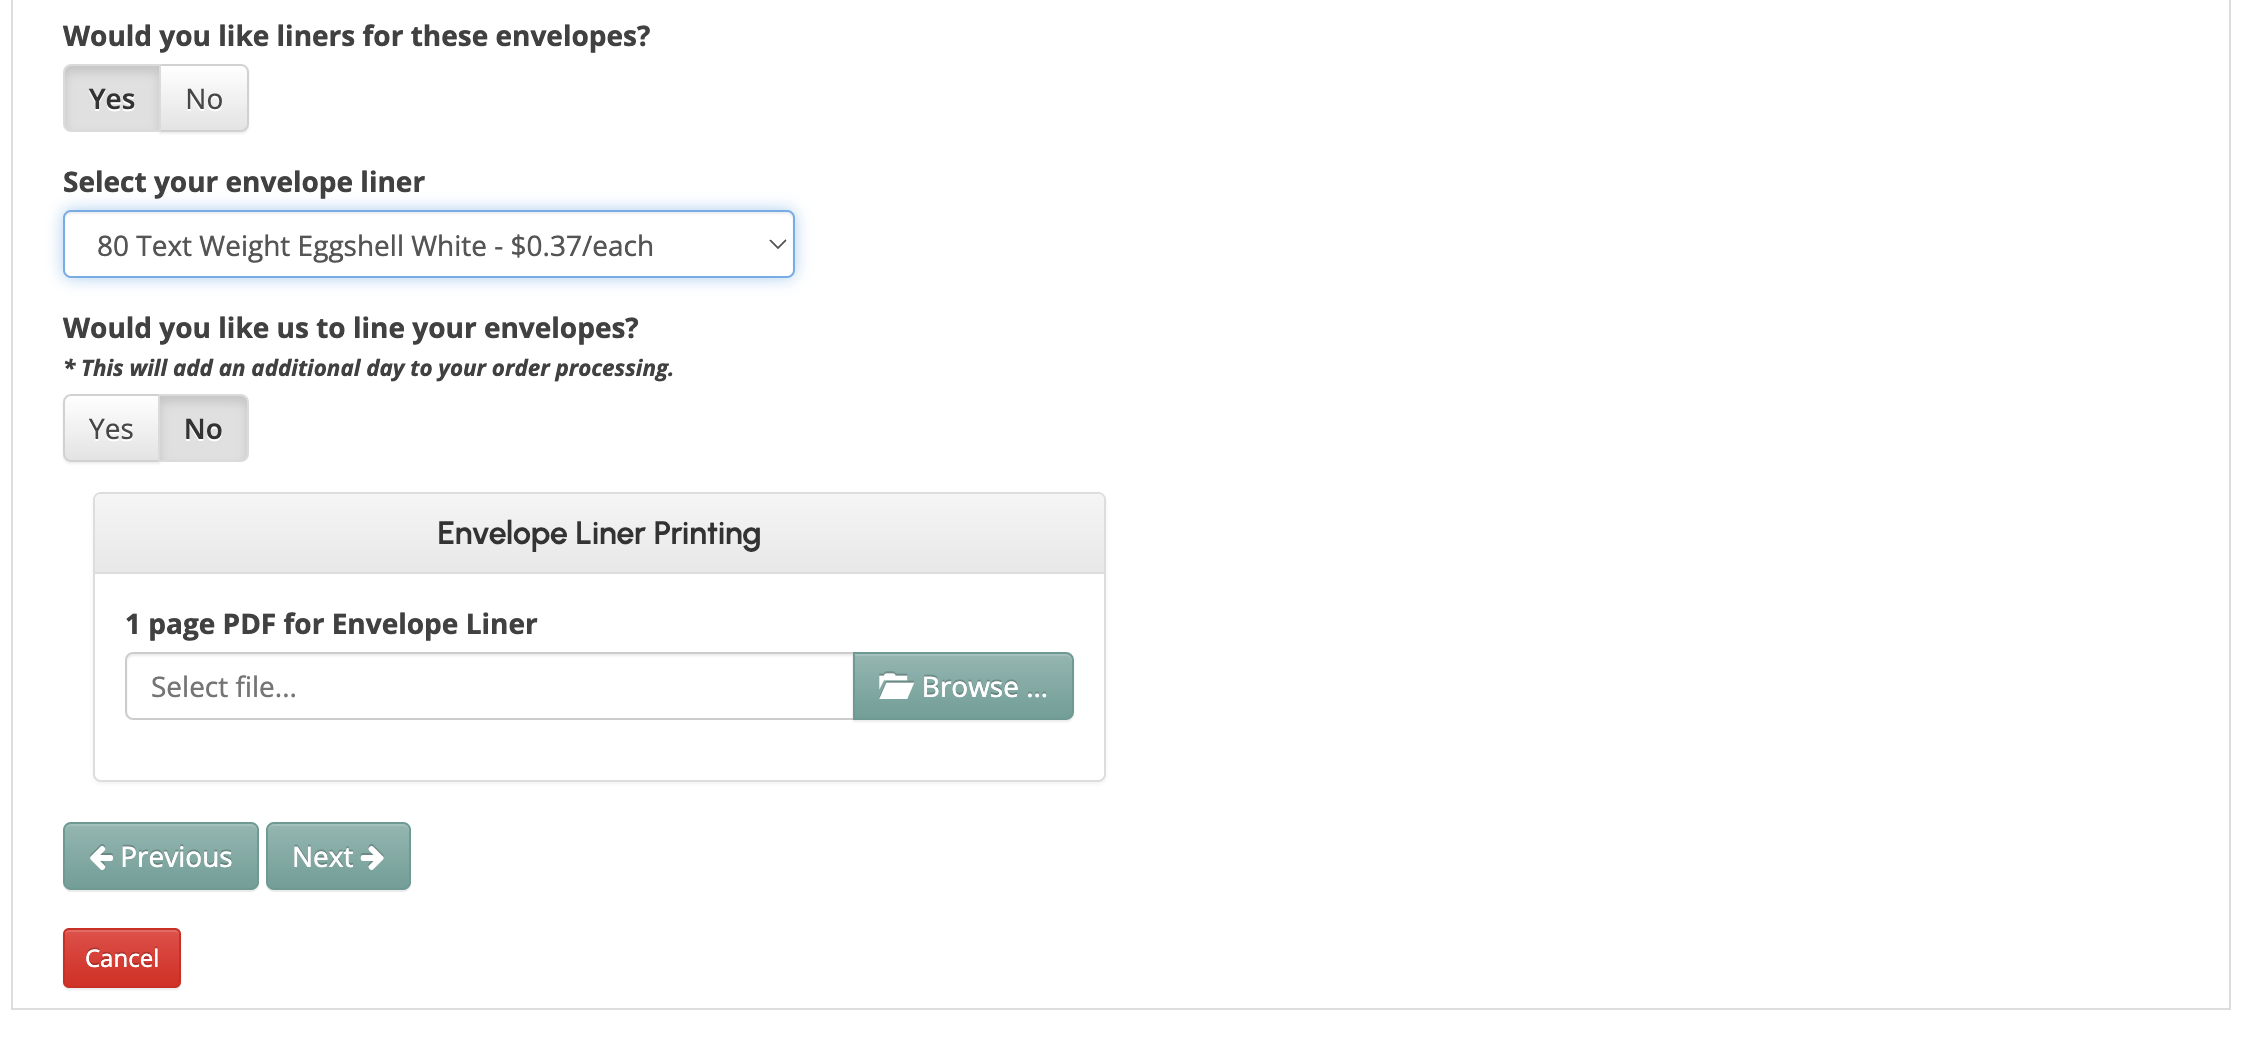This screenshot has width=2254, height=1042.
Task: Go back with the Previous button
Action: click(161, 857)
